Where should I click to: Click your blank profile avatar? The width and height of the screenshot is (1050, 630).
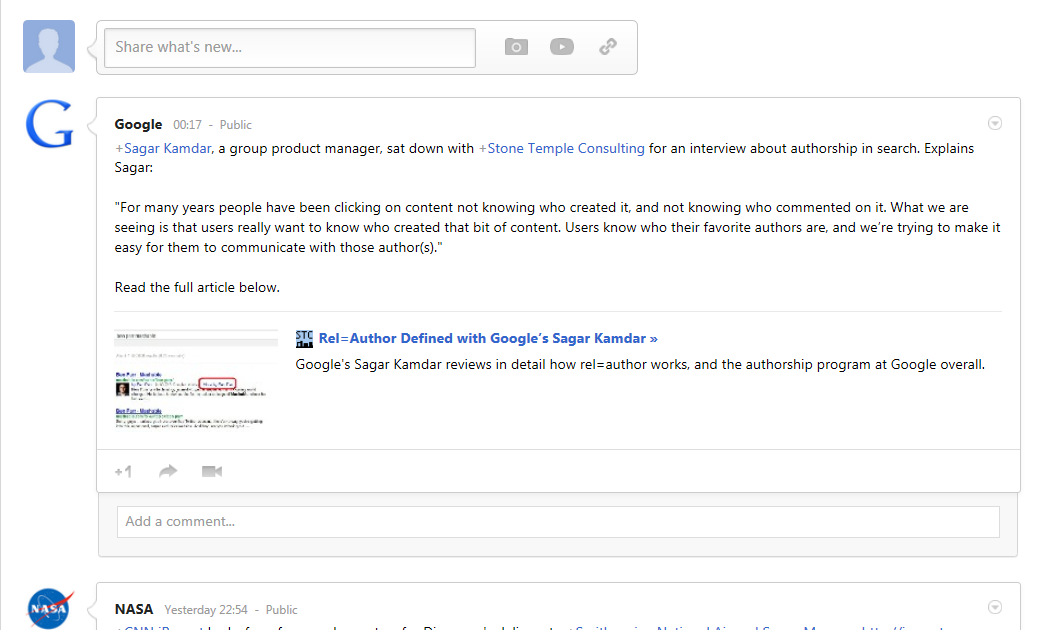tap(49, 46)
